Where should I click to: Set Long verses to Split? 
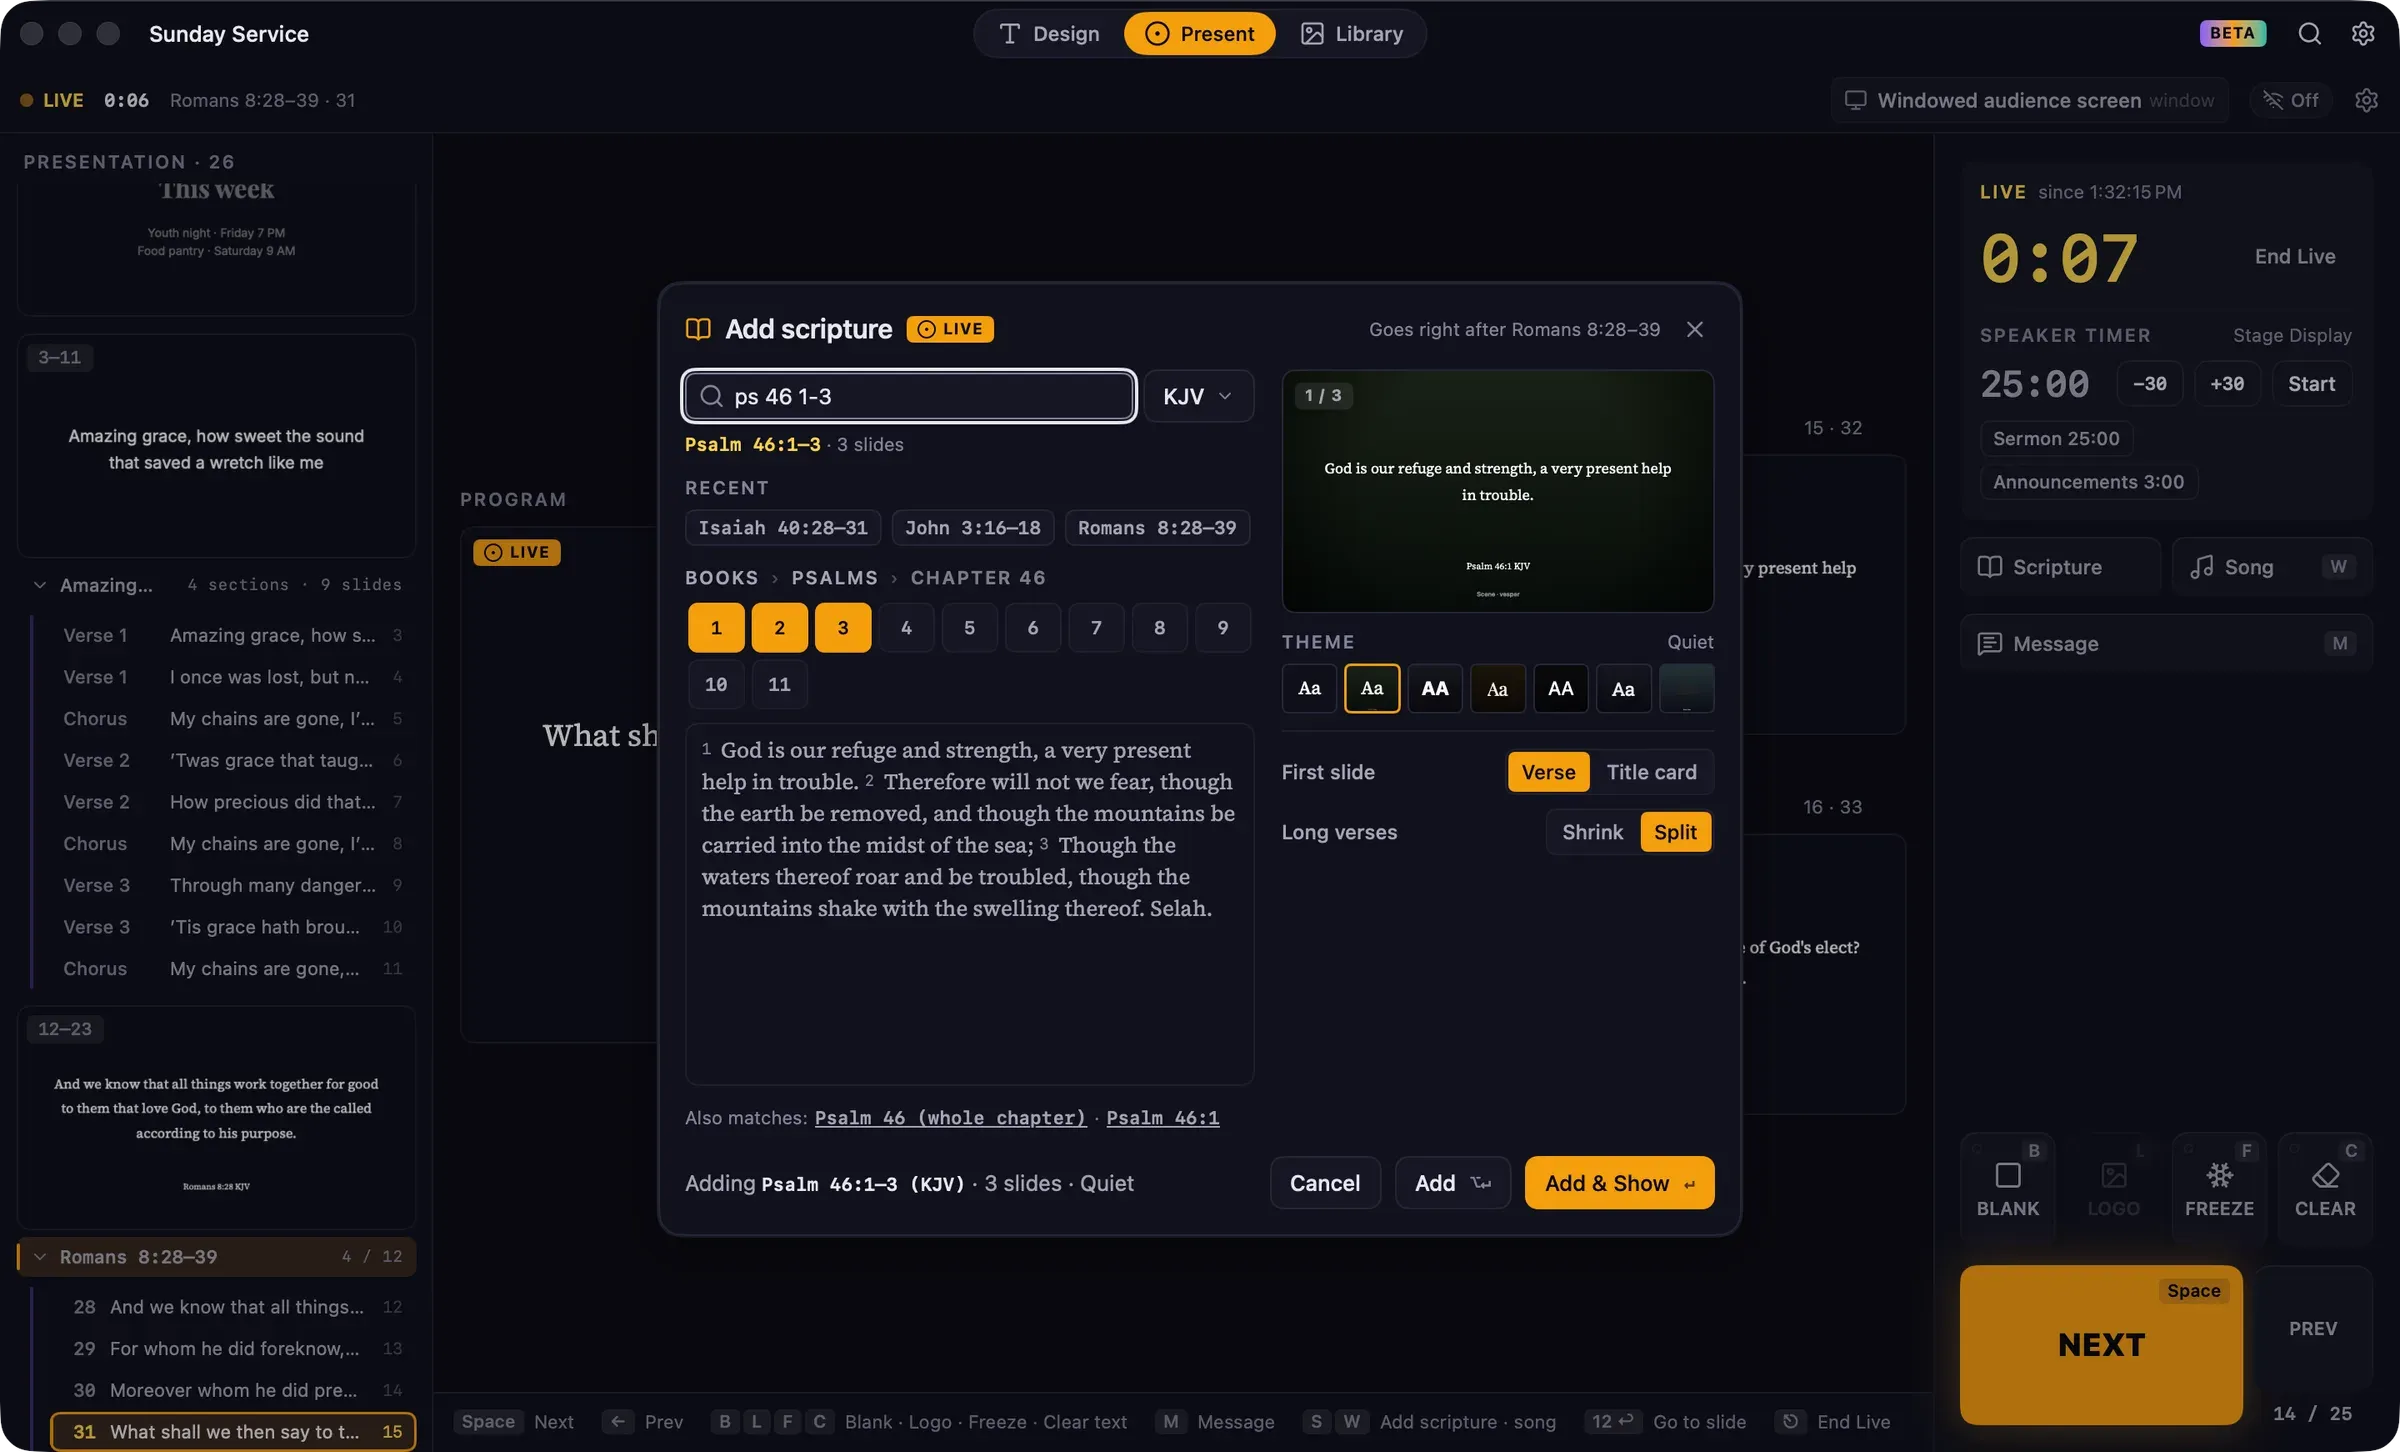(x=1675, y=832)
